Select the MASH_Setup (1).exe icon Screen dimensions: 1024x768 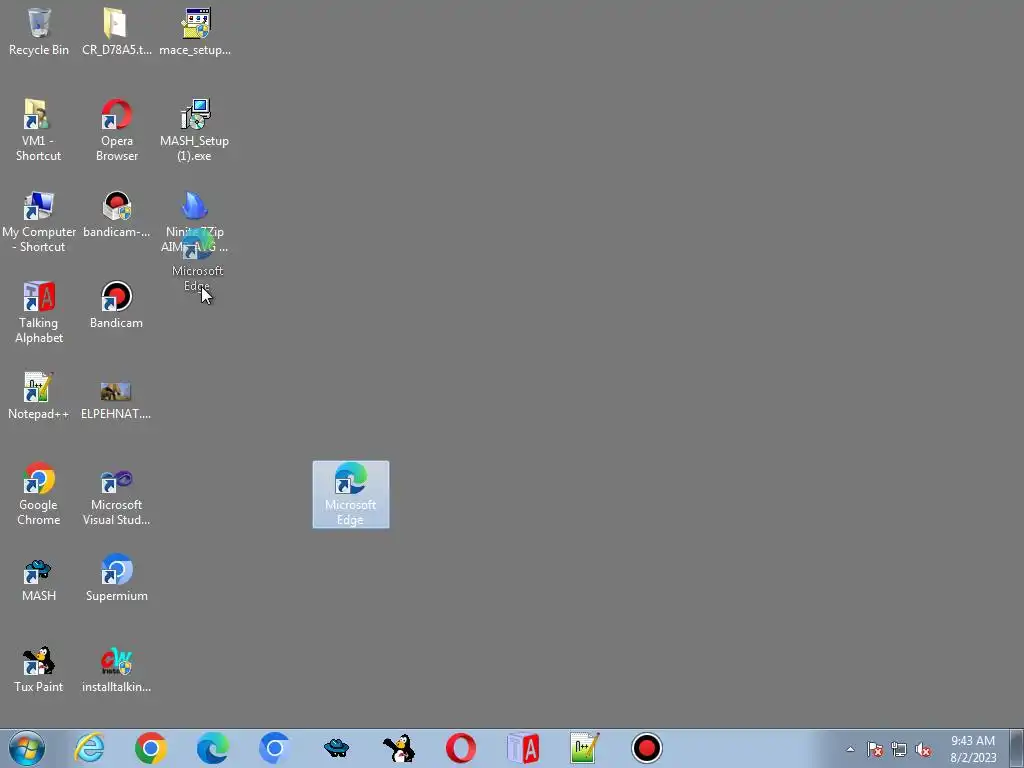[x=195, y=130]
